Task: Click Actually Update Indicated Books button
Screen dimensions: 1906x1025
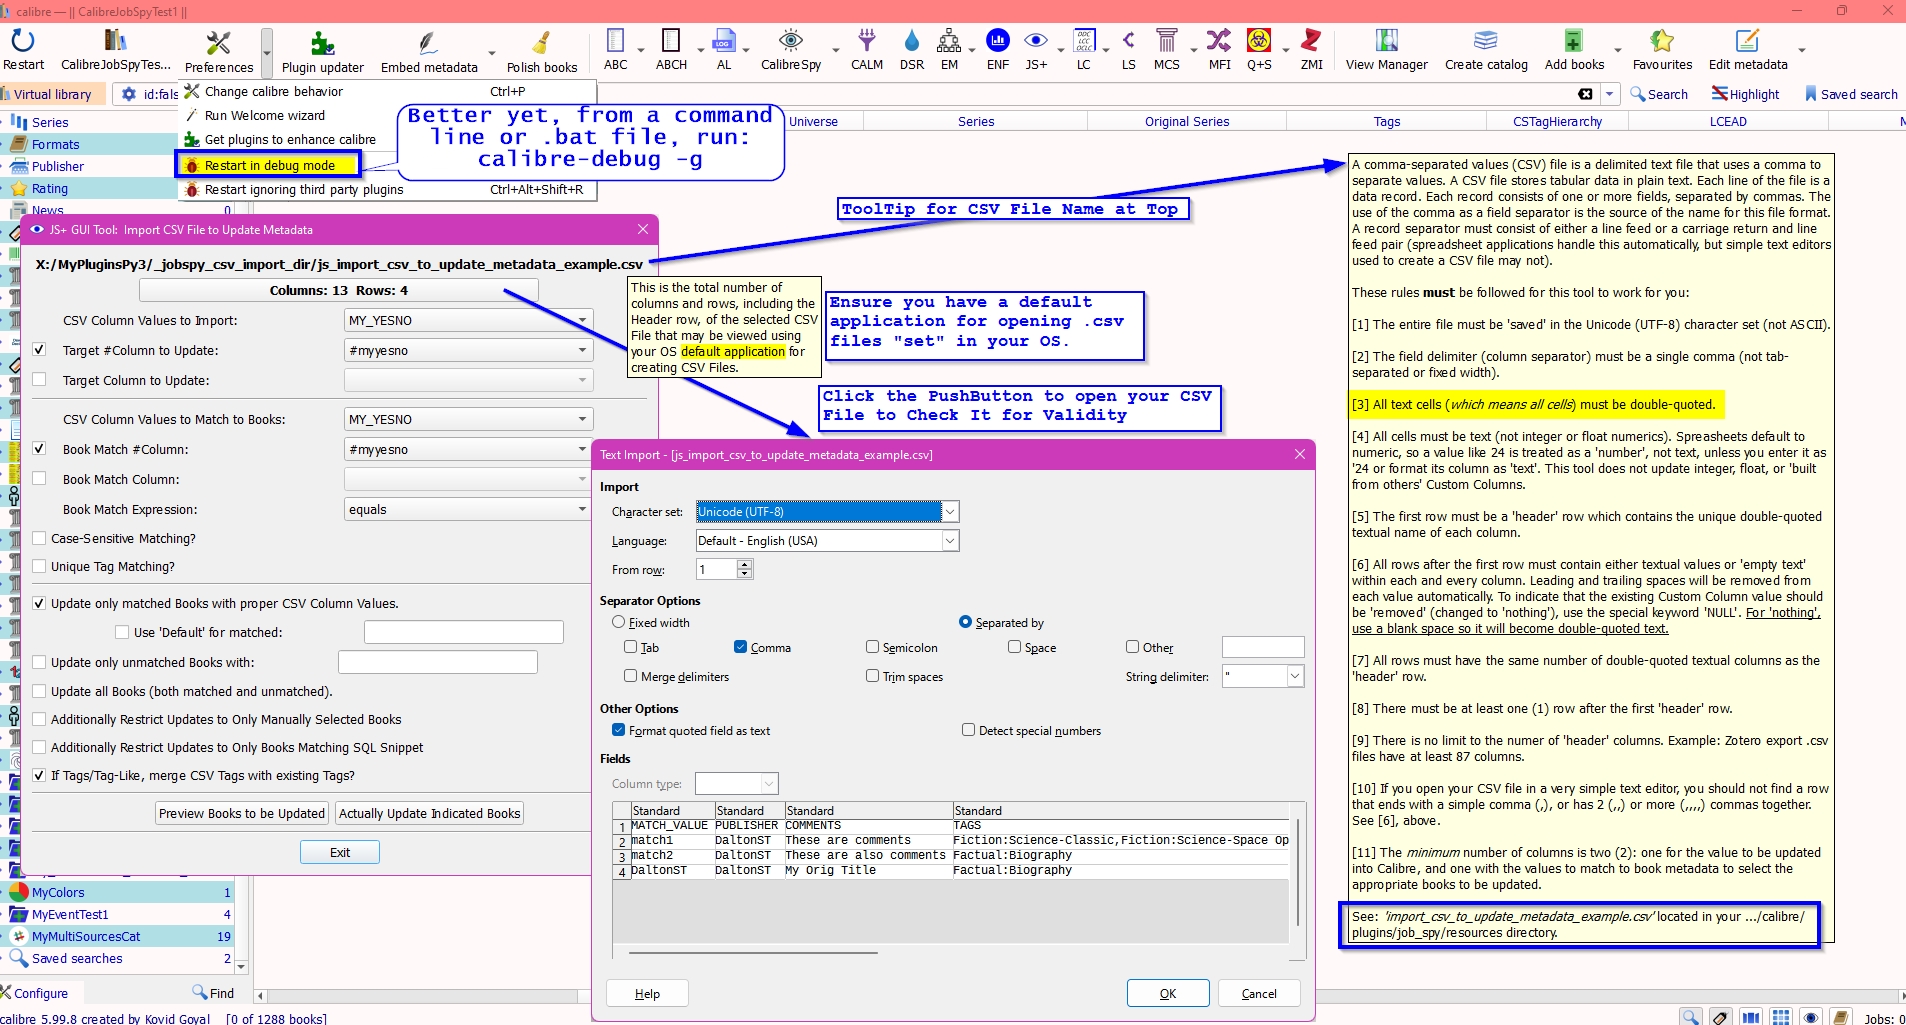Action: [430, 813]
